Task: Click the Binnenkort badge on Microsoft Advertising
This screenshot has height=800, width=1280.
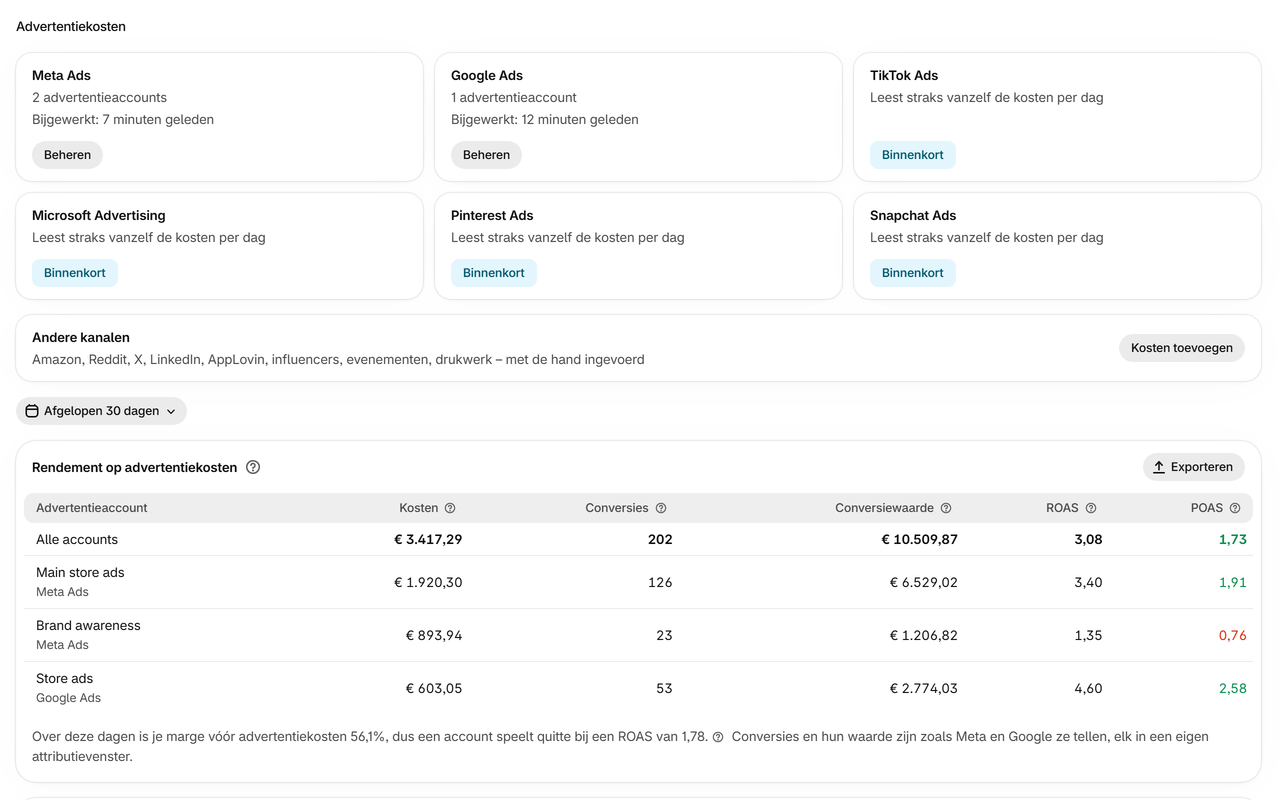Action: click(x=75, y=273)
